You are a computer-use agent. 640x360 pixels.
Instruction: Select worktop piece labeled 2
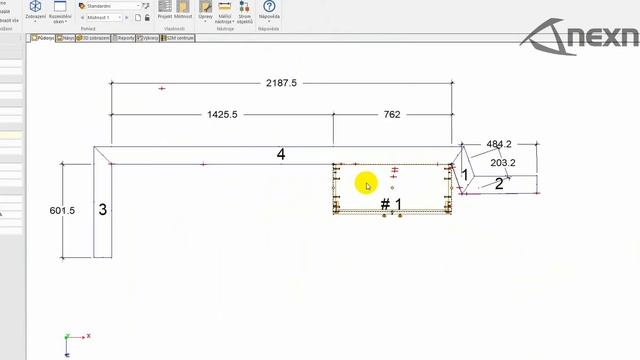pyautogui.click(x=499, y=184)
